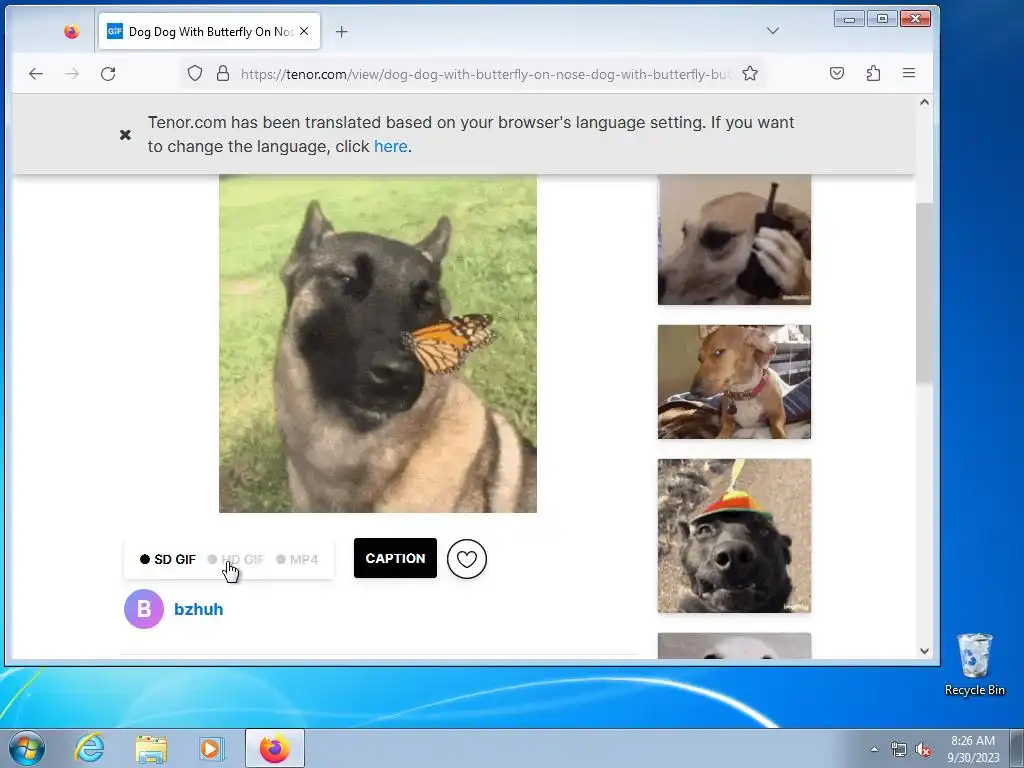1024x768 pixels.
Task: Save page to Pocket
Action: pos(837,73)
